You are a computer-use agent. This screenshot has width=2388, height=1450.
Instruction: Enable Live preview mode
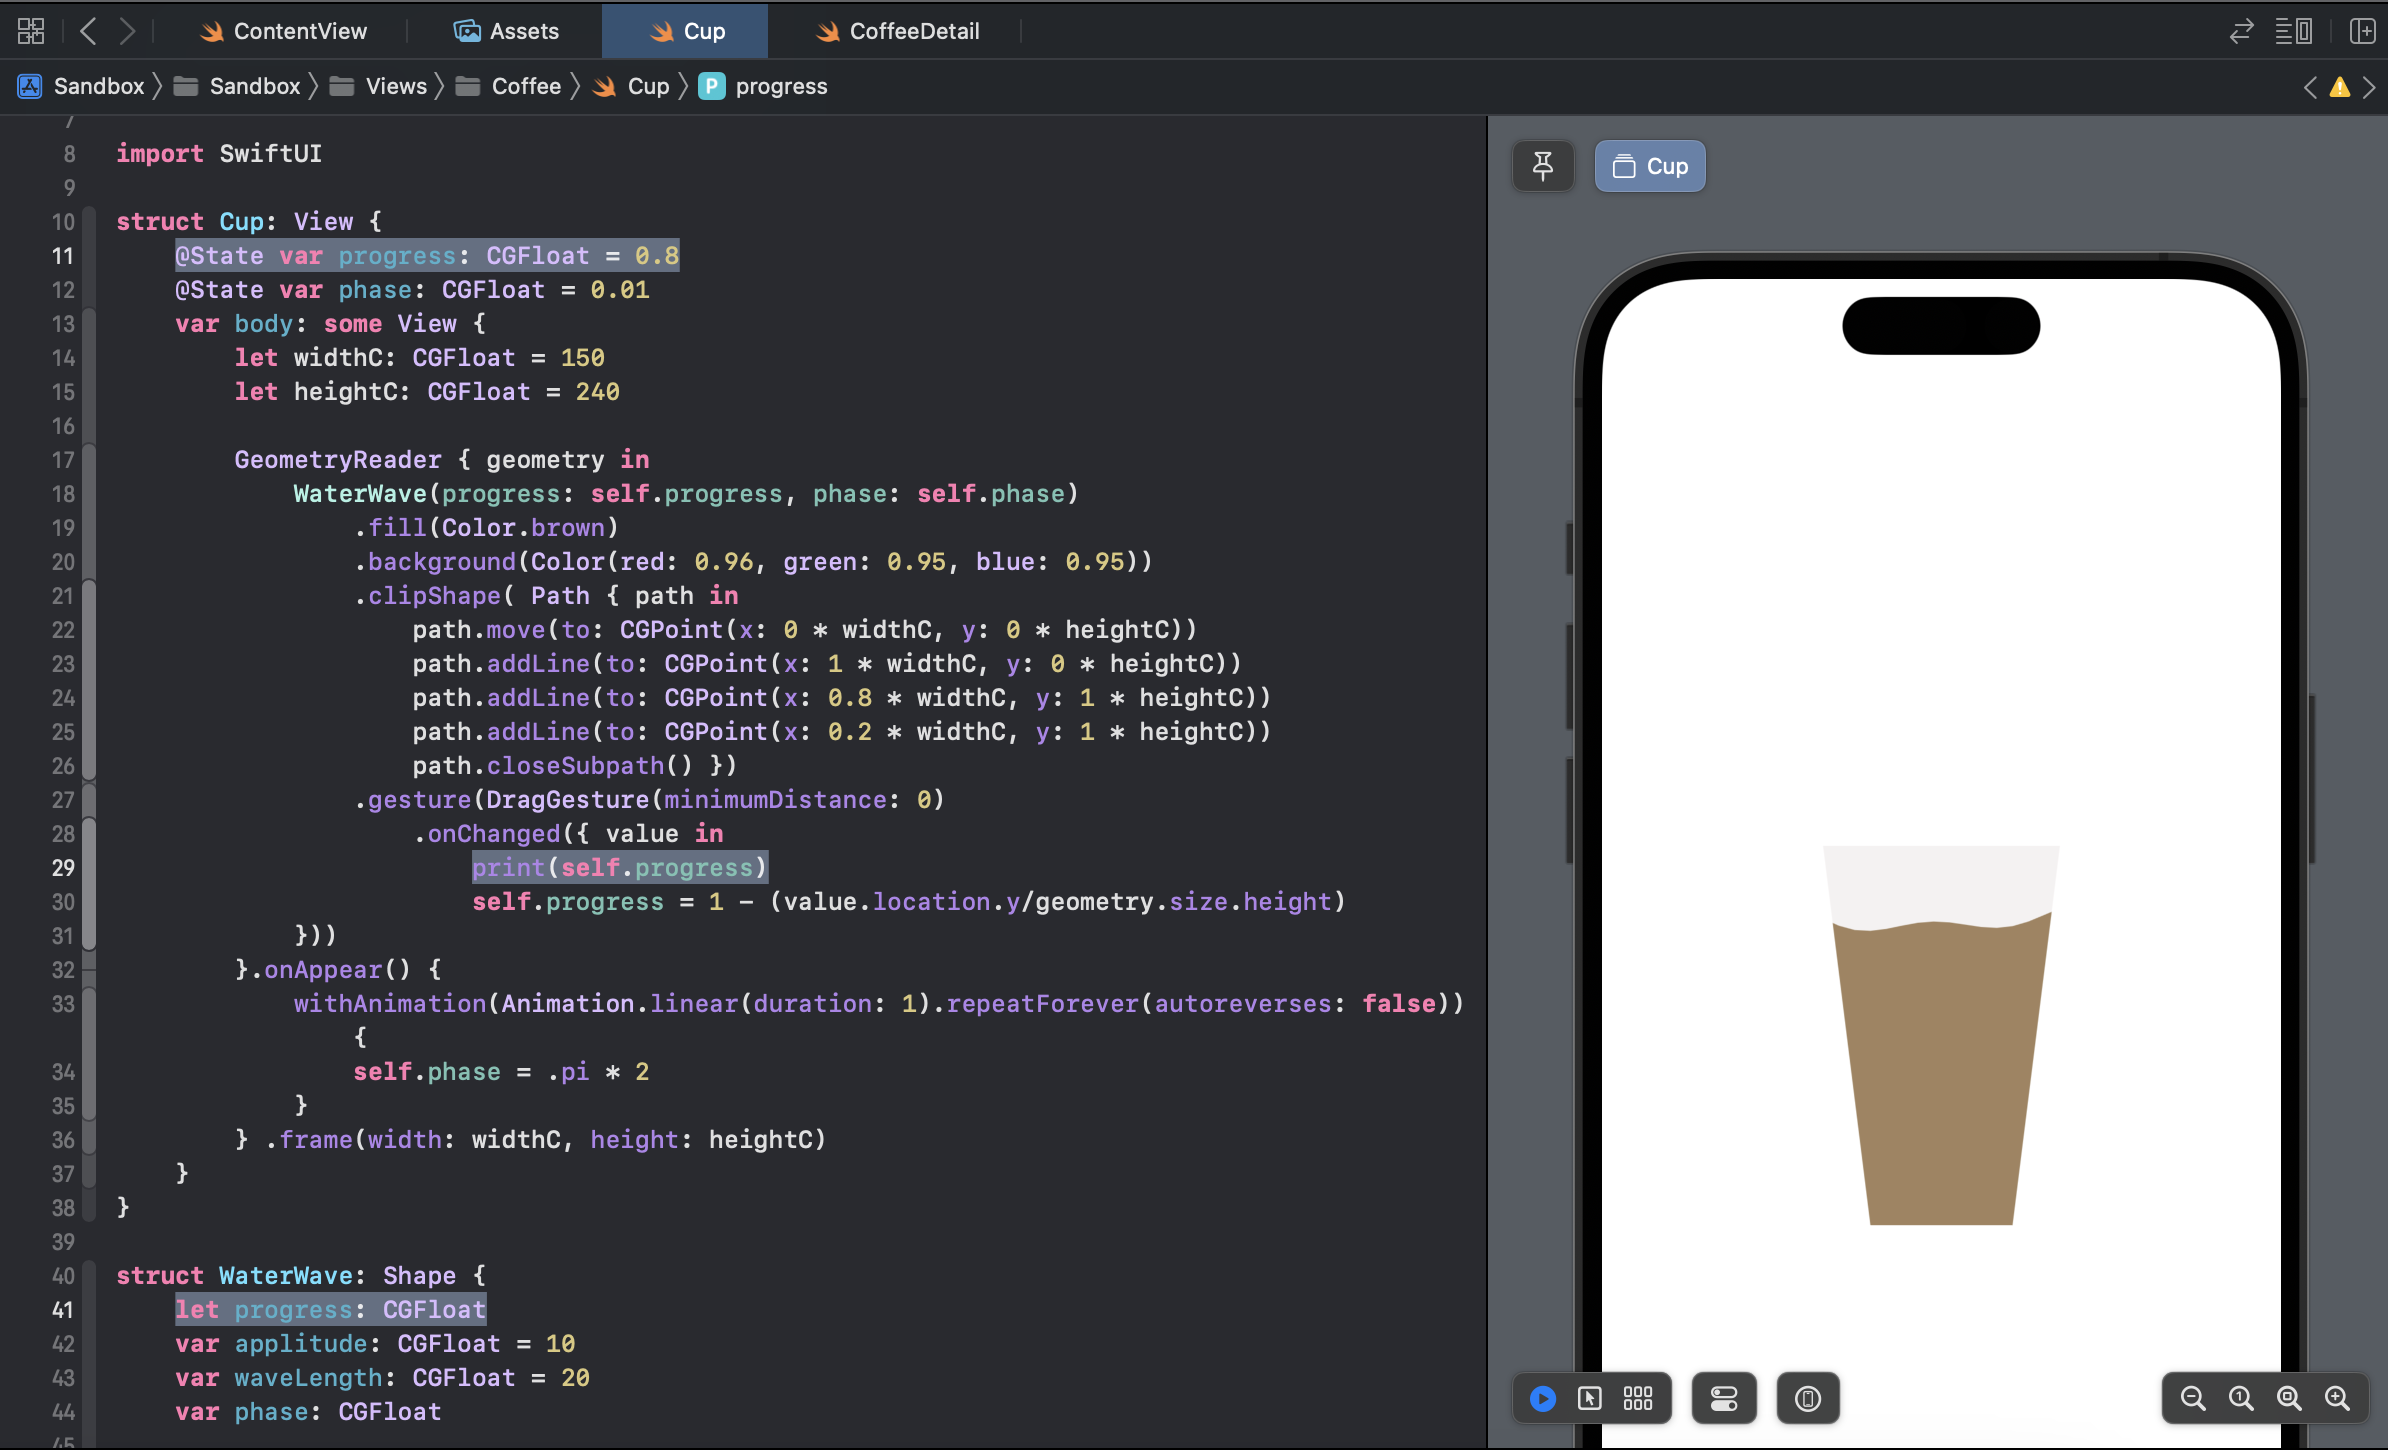[x=1542, y=1398]
